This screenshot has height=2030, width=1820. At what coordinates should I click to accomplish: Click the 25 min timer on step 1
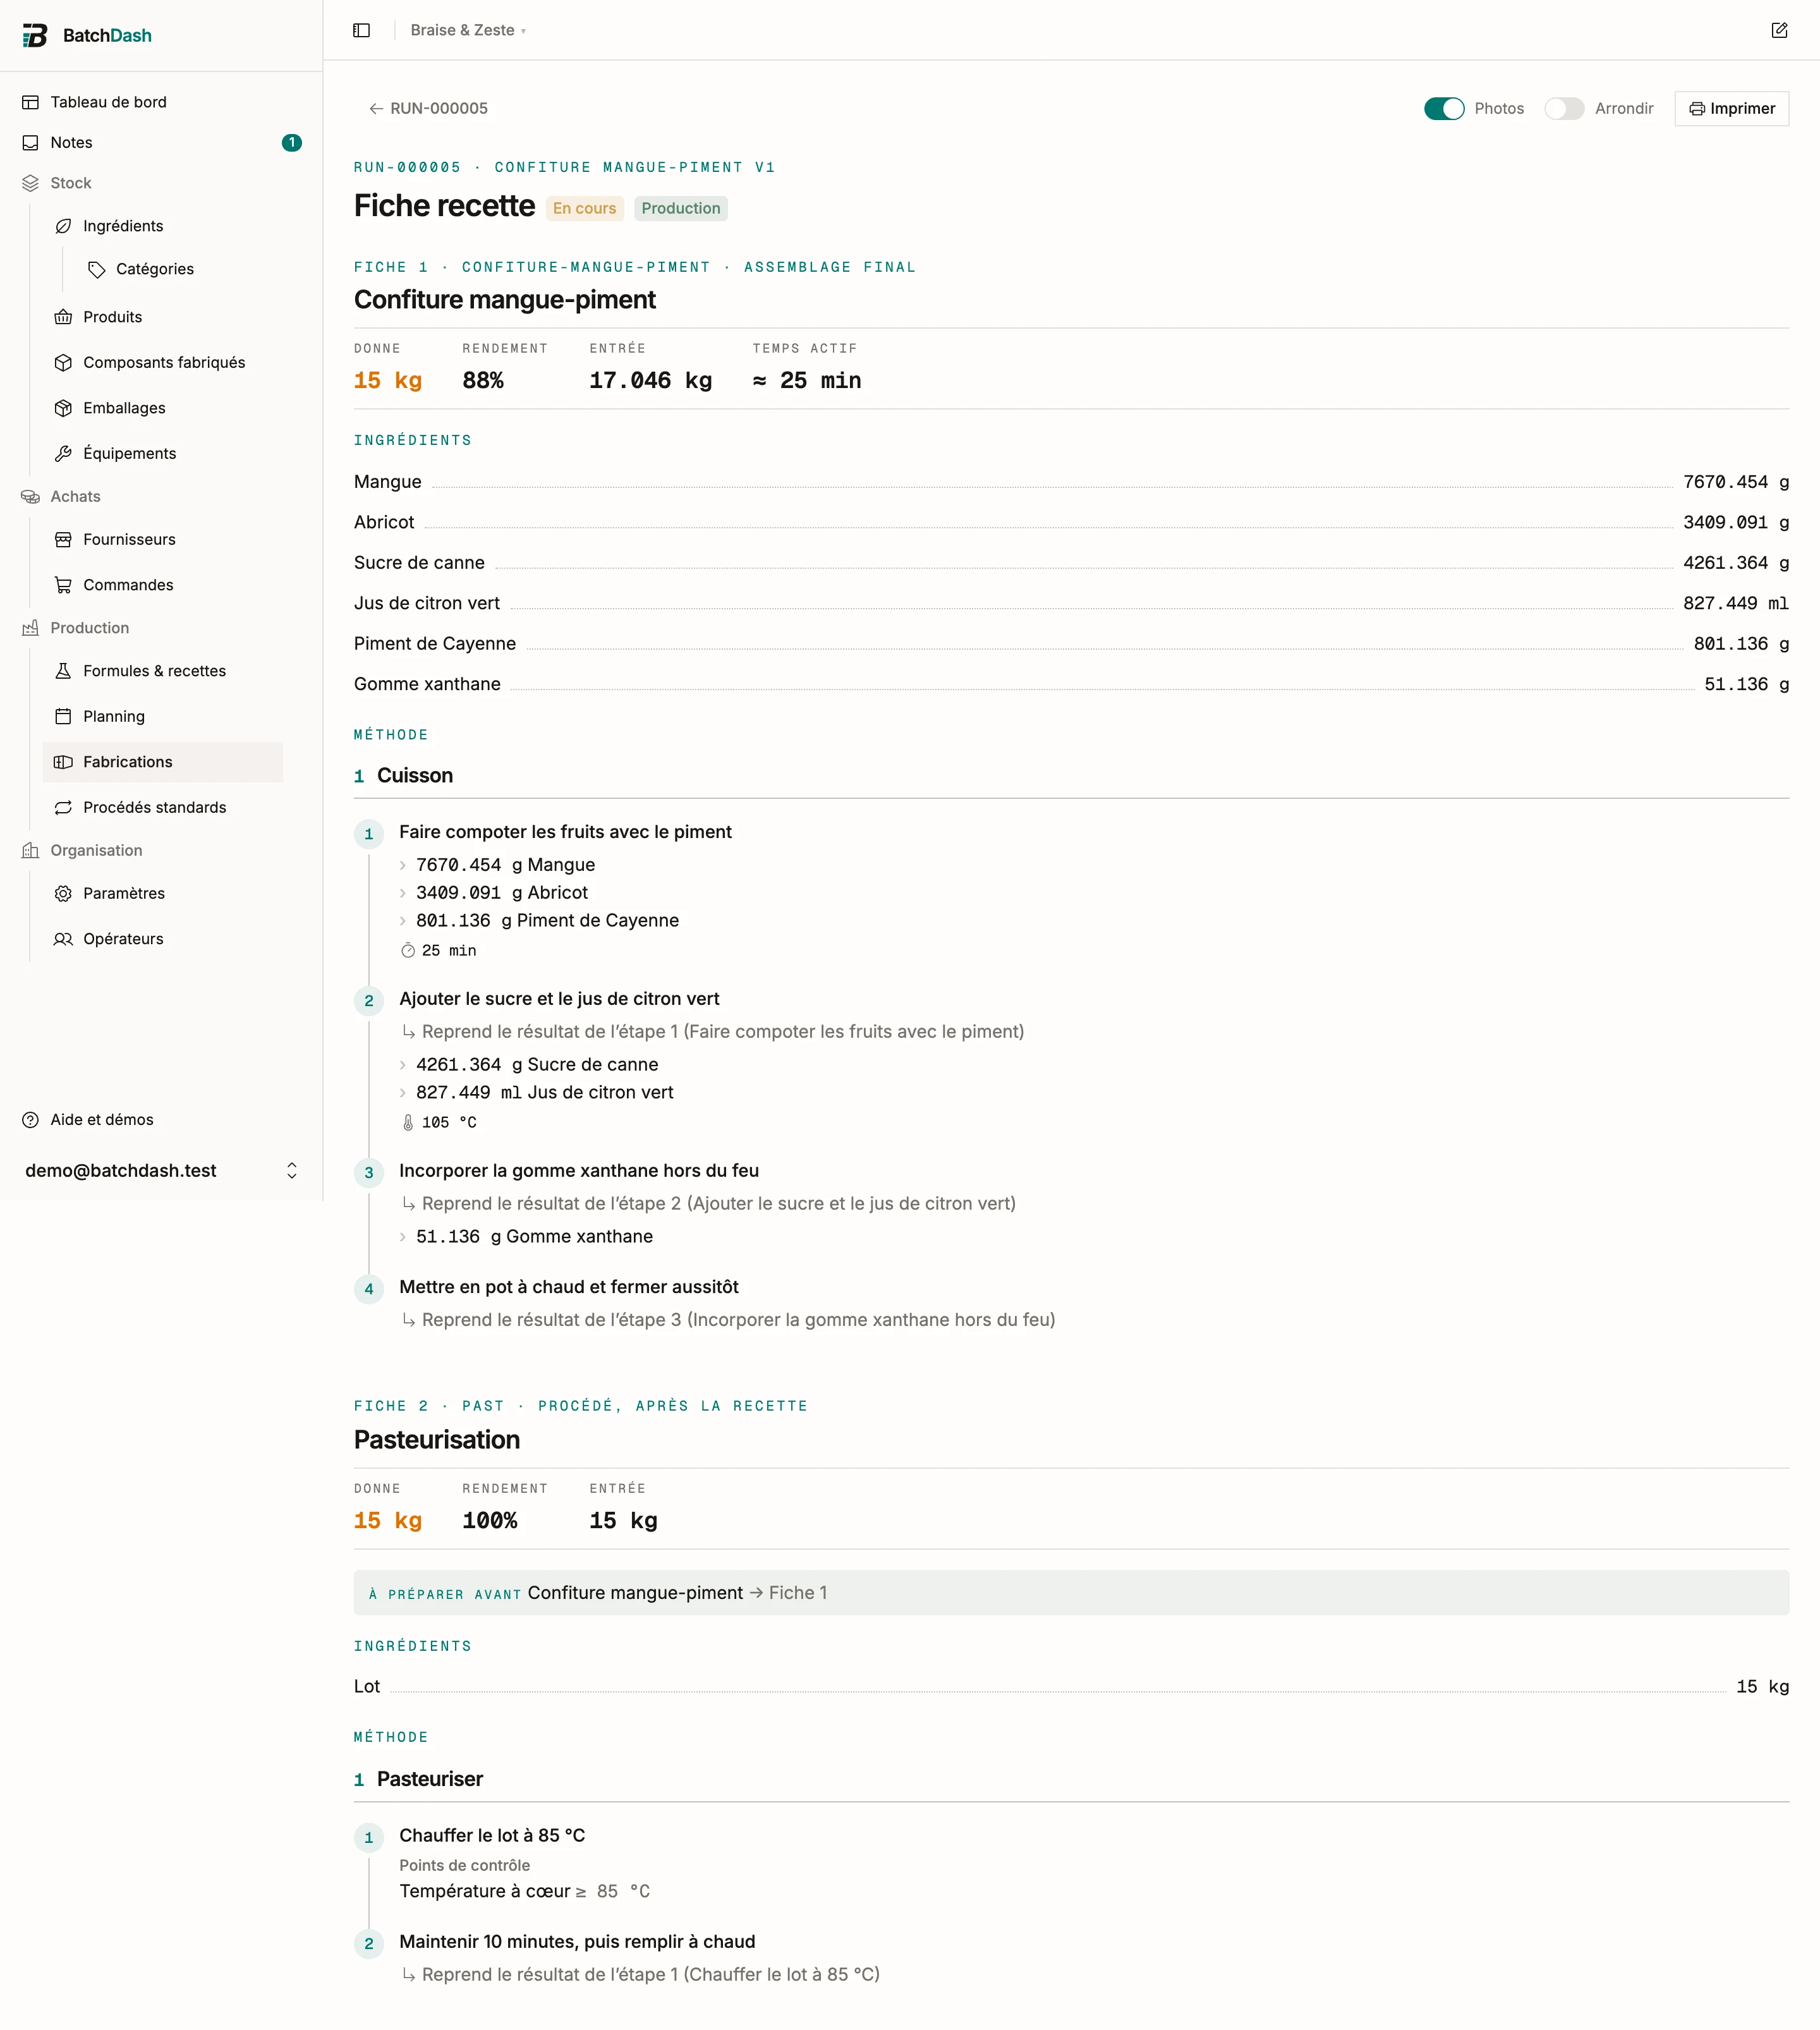(x=438, y=951)
